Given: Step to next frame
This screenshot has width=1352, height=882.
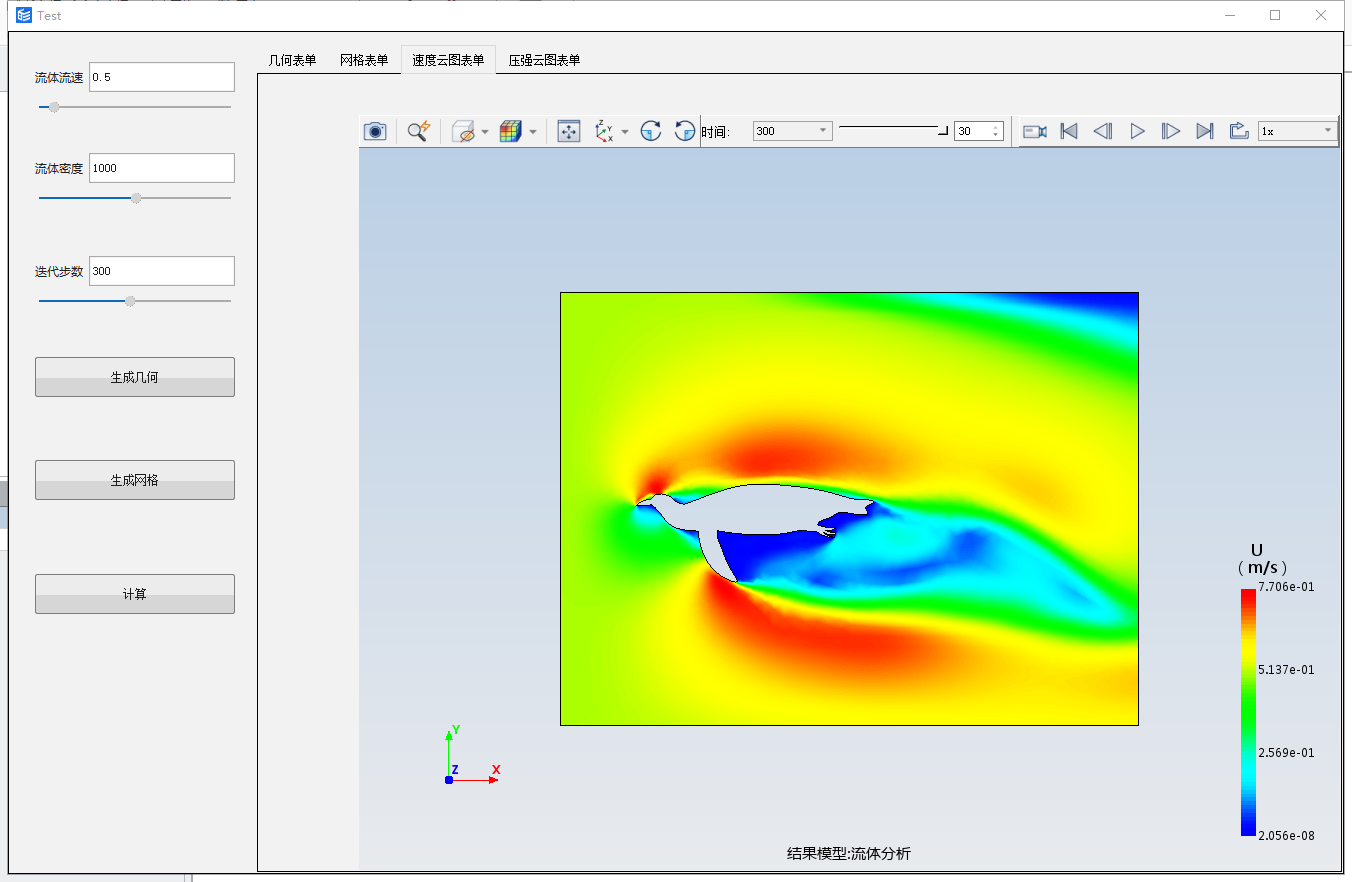Looking at the screenshot, I should [x=1171, y=131].
